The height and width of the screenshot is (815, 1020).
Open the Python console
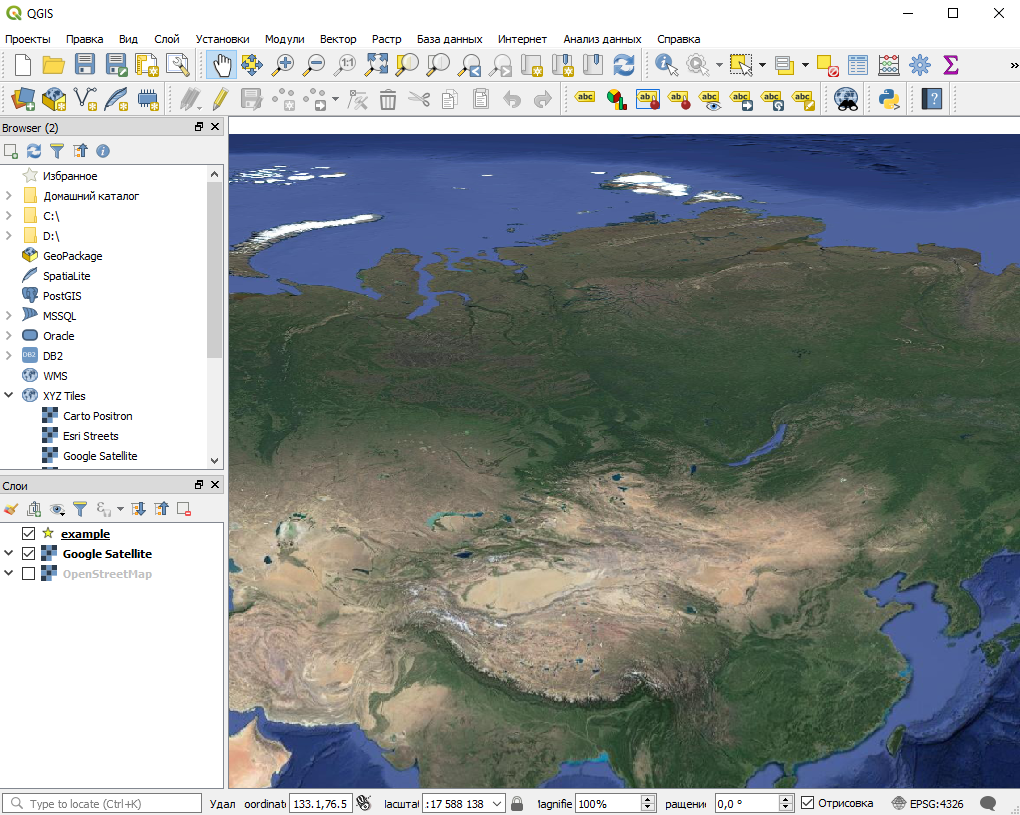pos(888,98)
